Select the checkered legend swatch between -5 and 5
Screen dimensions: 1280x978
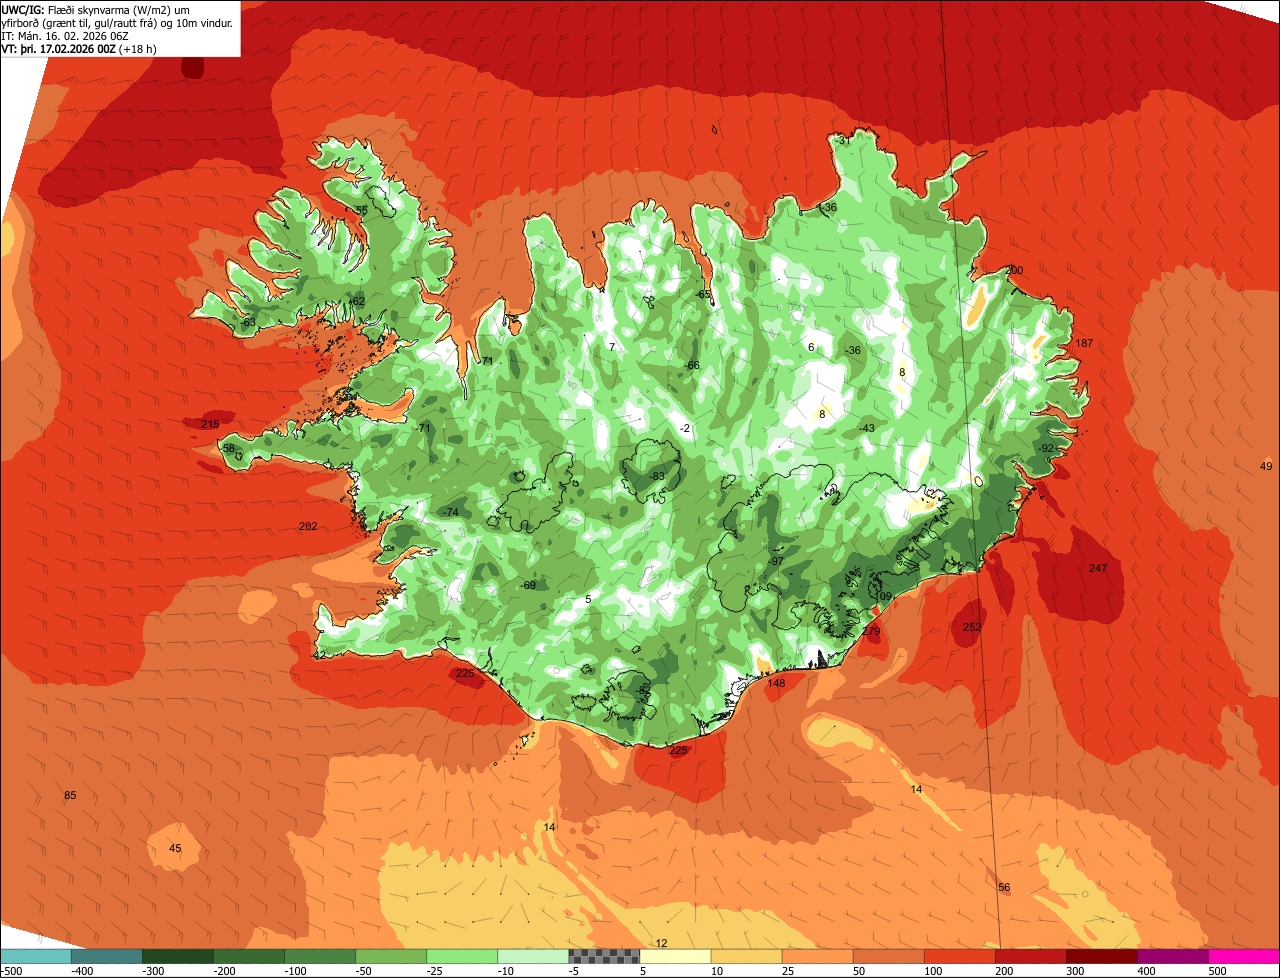[x=604, y=956]
